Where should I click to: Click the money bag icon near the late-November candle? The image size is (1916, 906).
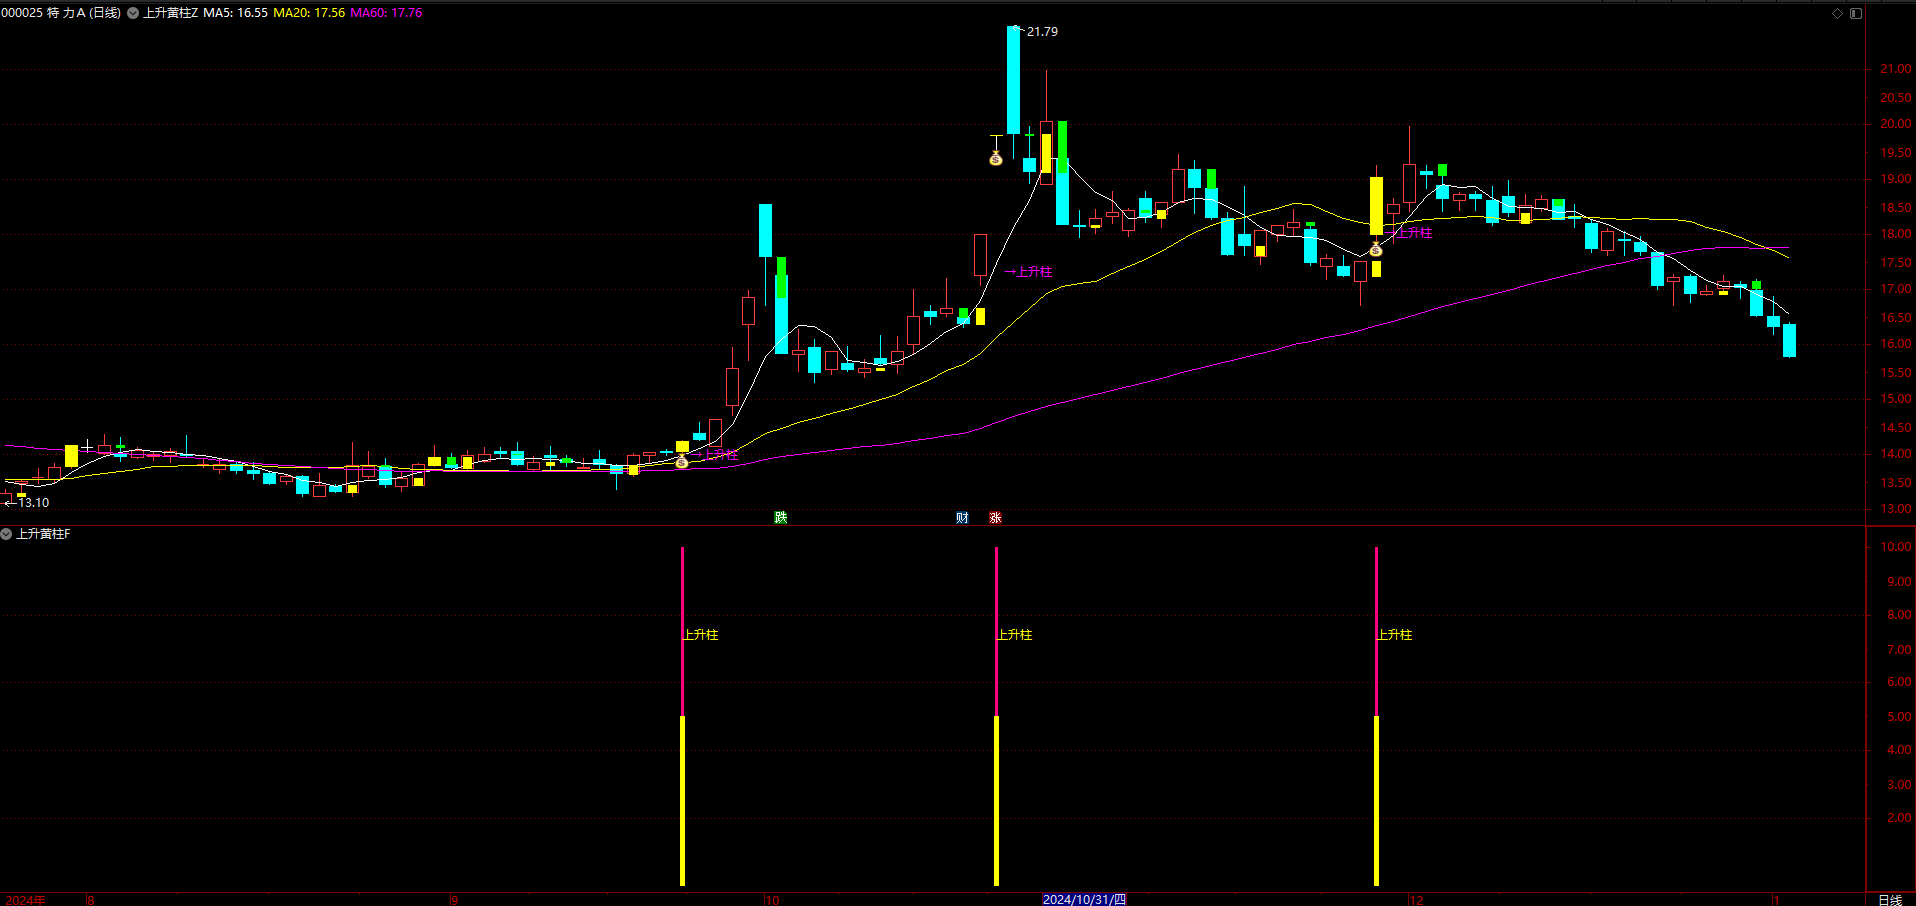[x=1376, y=249]
